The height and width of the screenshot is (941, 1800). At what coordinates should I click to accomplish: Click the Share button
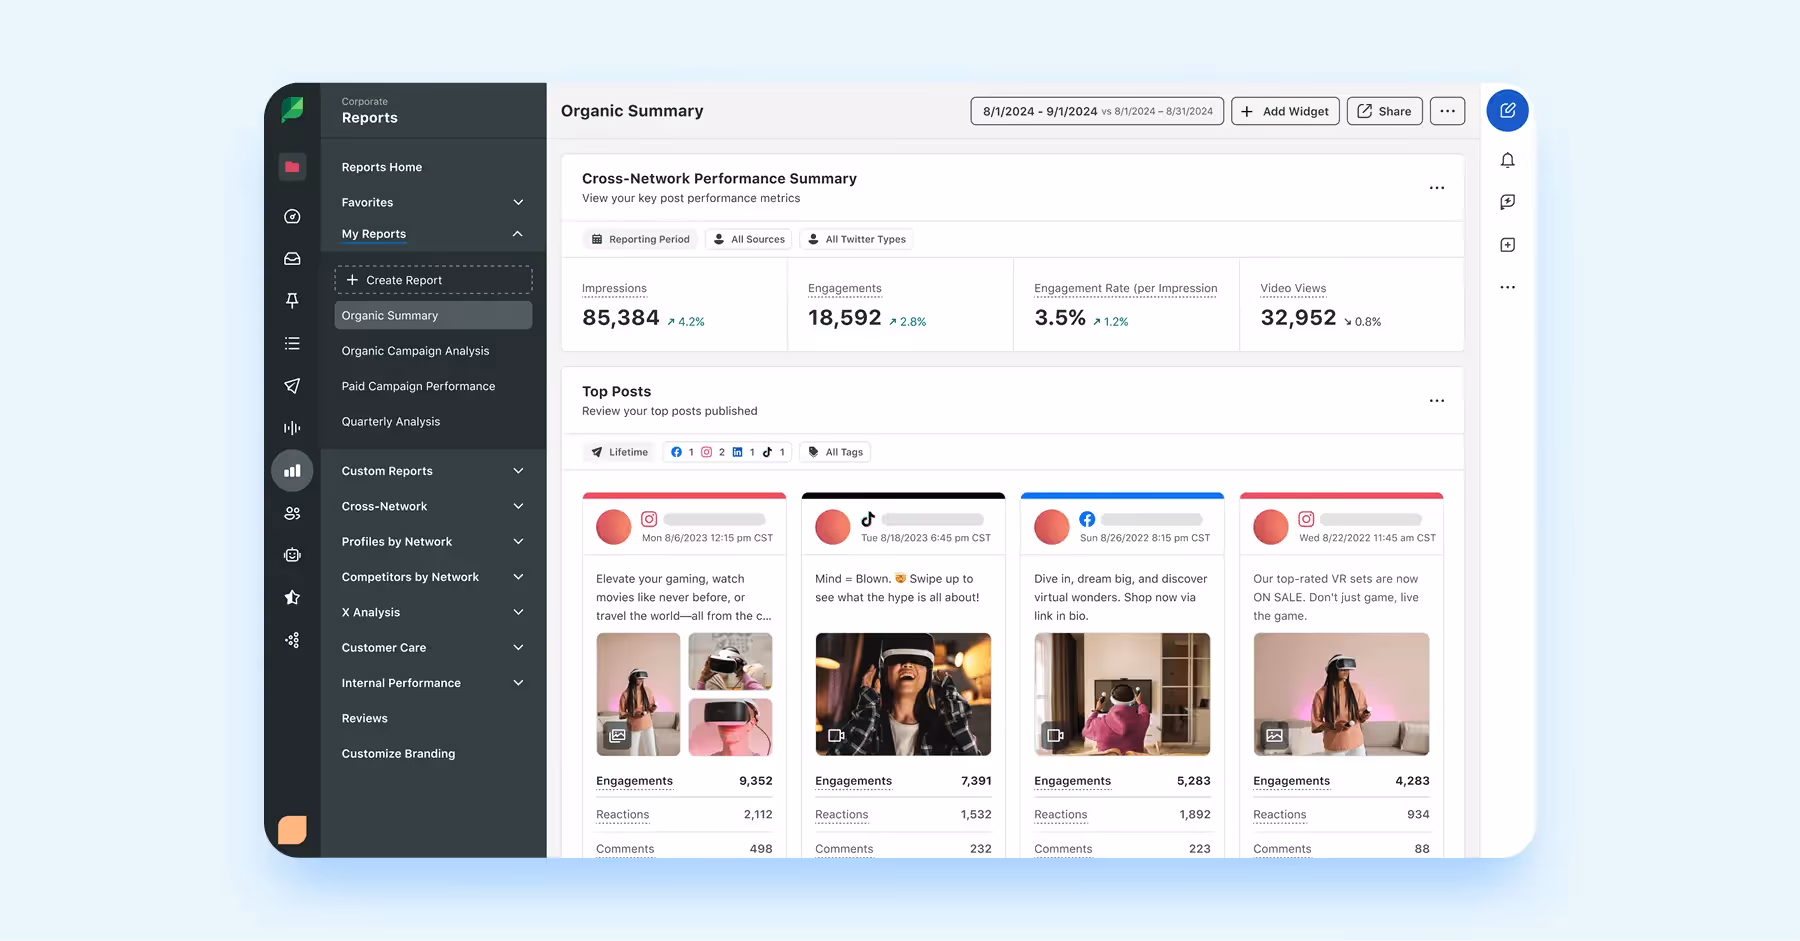(1384, 111)
